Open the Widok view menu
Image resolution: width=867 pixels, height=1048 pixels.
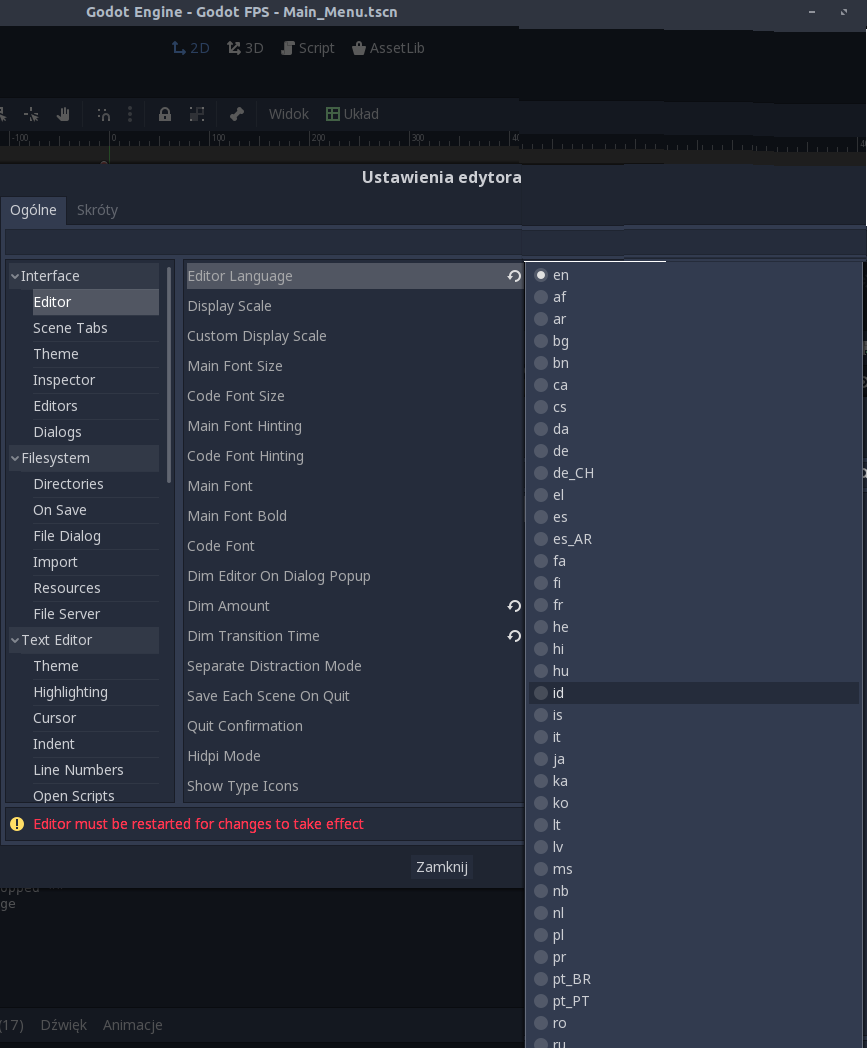[289, 114]
